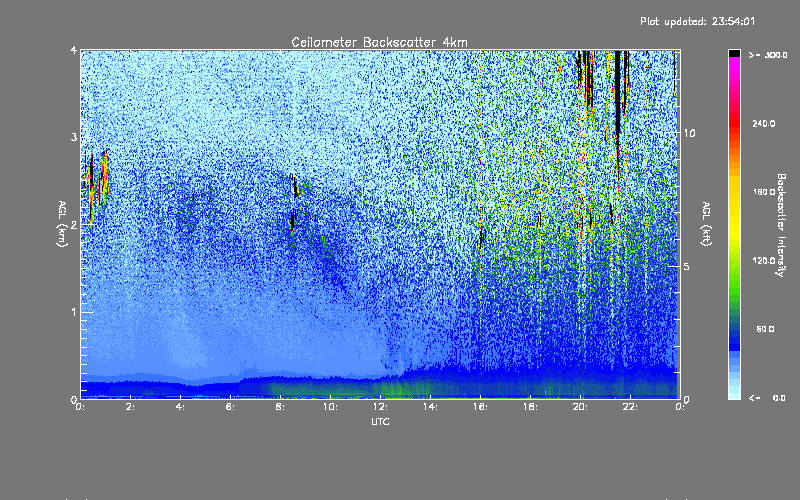The height and width of the screenshot is (500, 800).
Task: Click the "1" tick on km axis
Action: click(74, 312)
